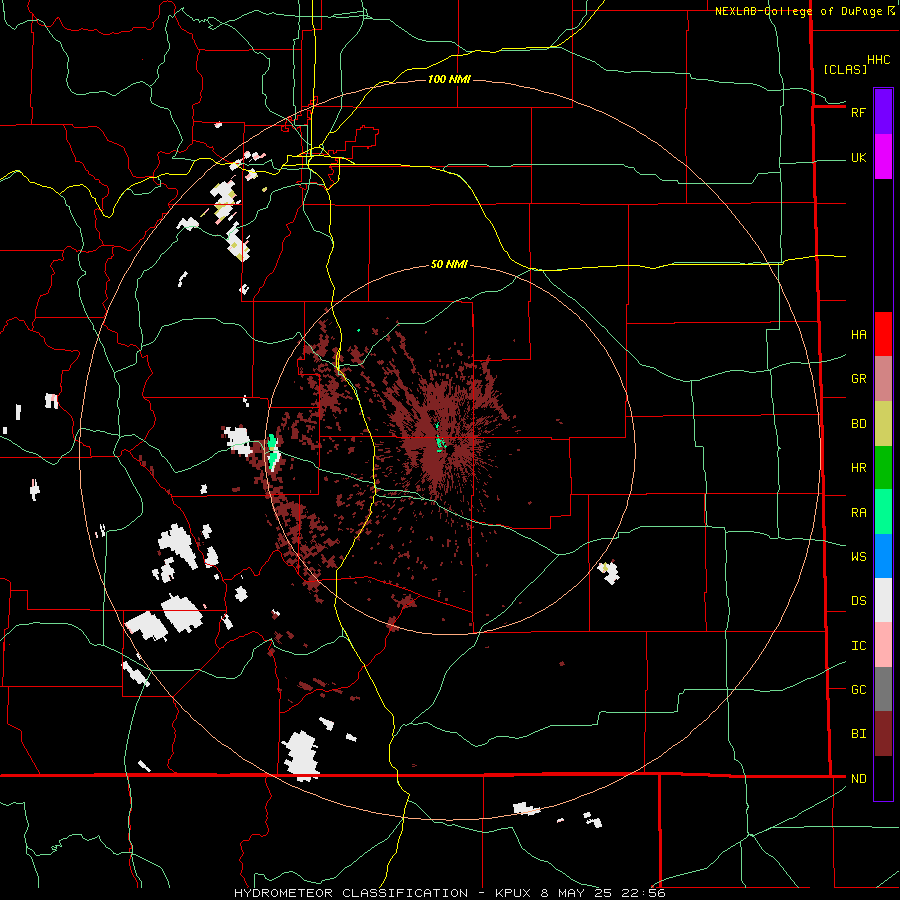The image size is (900, 900).
Task: Click the HA legend label
Action: (858, 334)
